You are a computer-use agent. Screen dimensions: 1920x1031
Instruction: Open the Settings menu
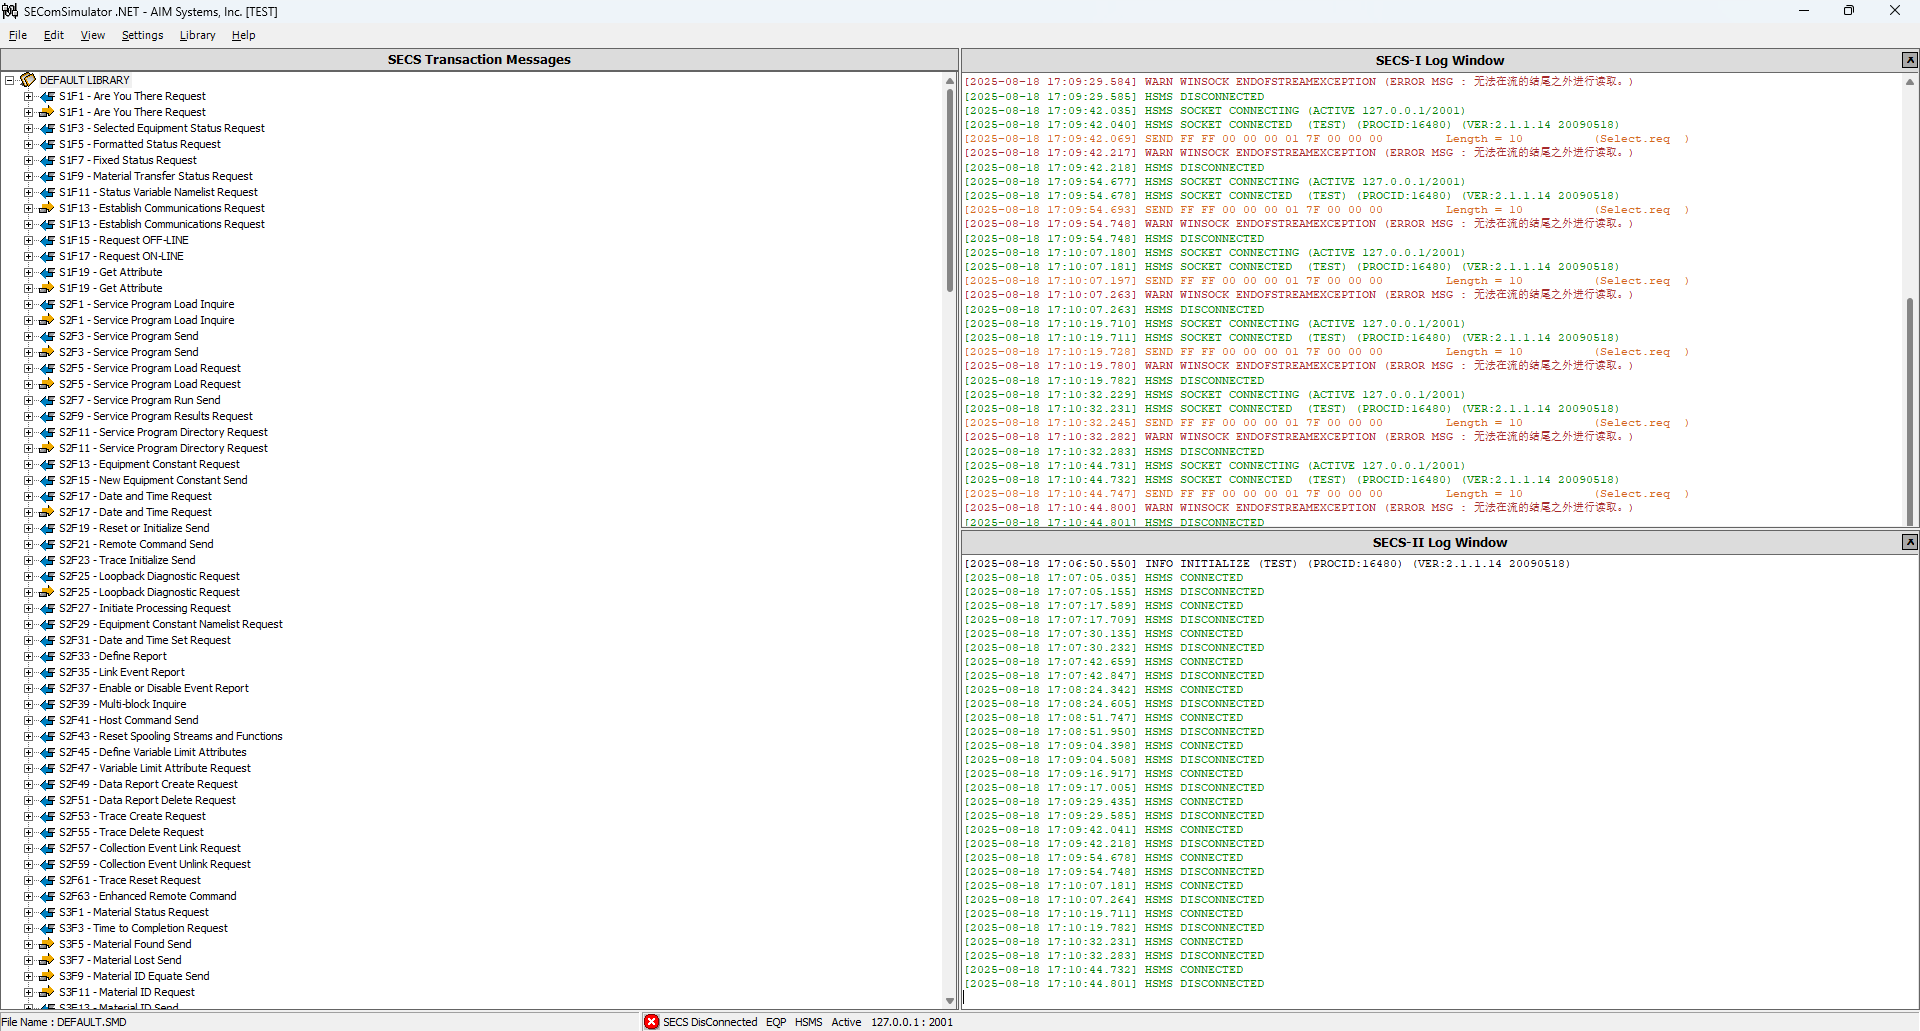pos(142,35)
